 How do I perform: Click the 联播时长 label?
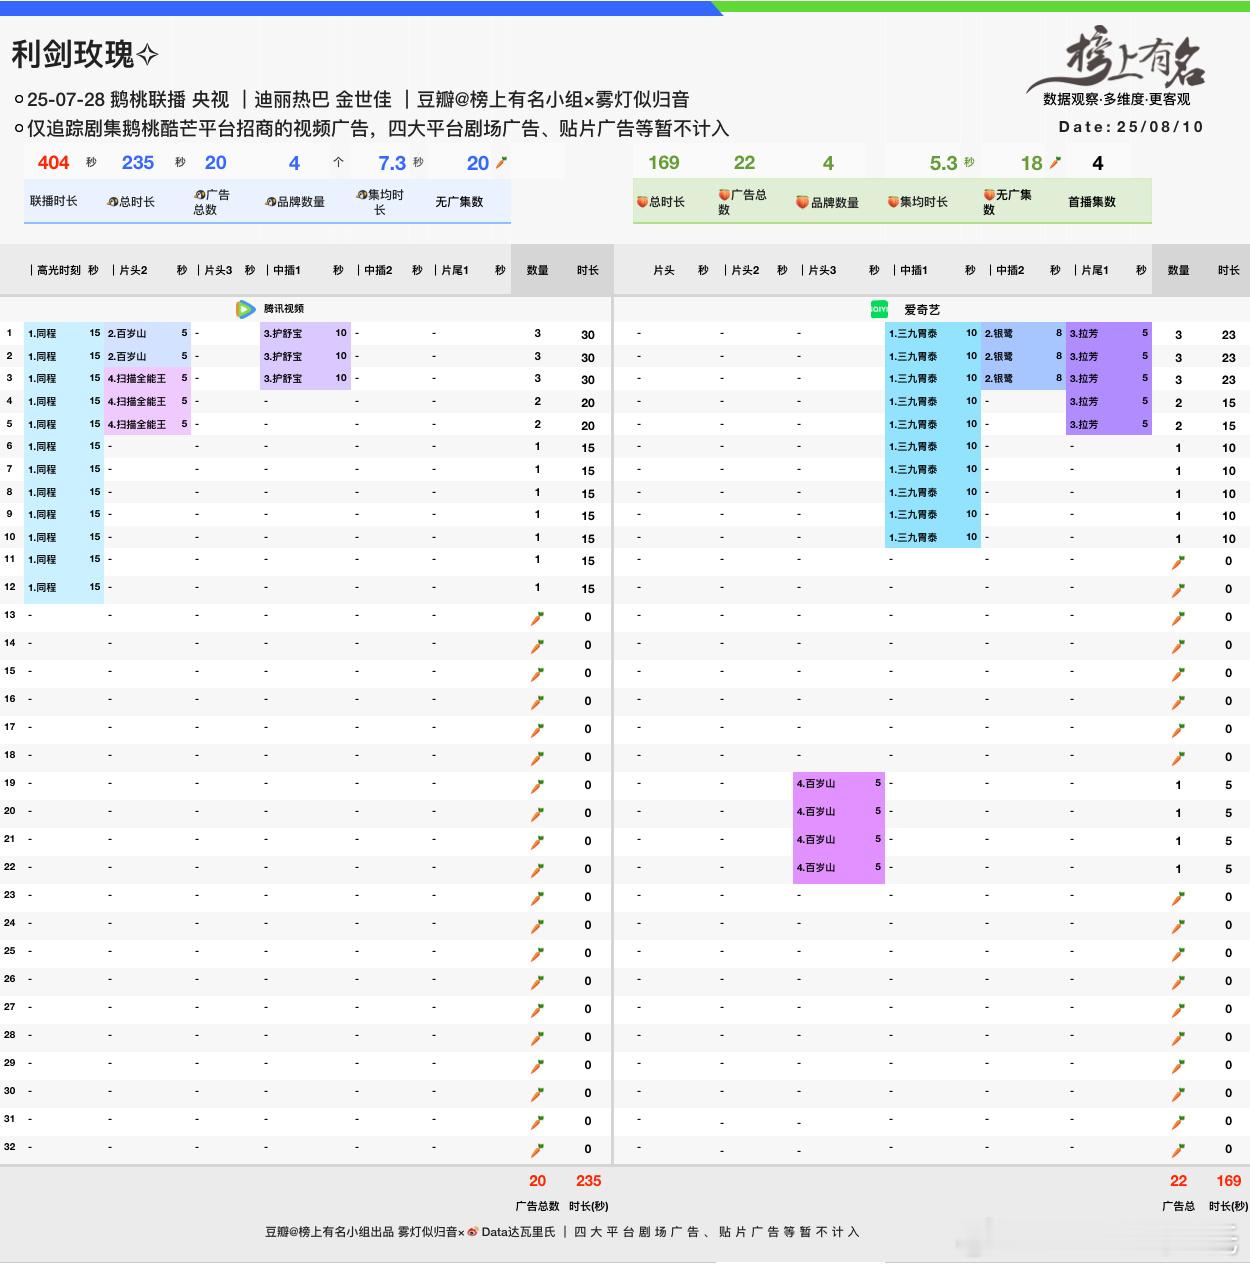54,201
